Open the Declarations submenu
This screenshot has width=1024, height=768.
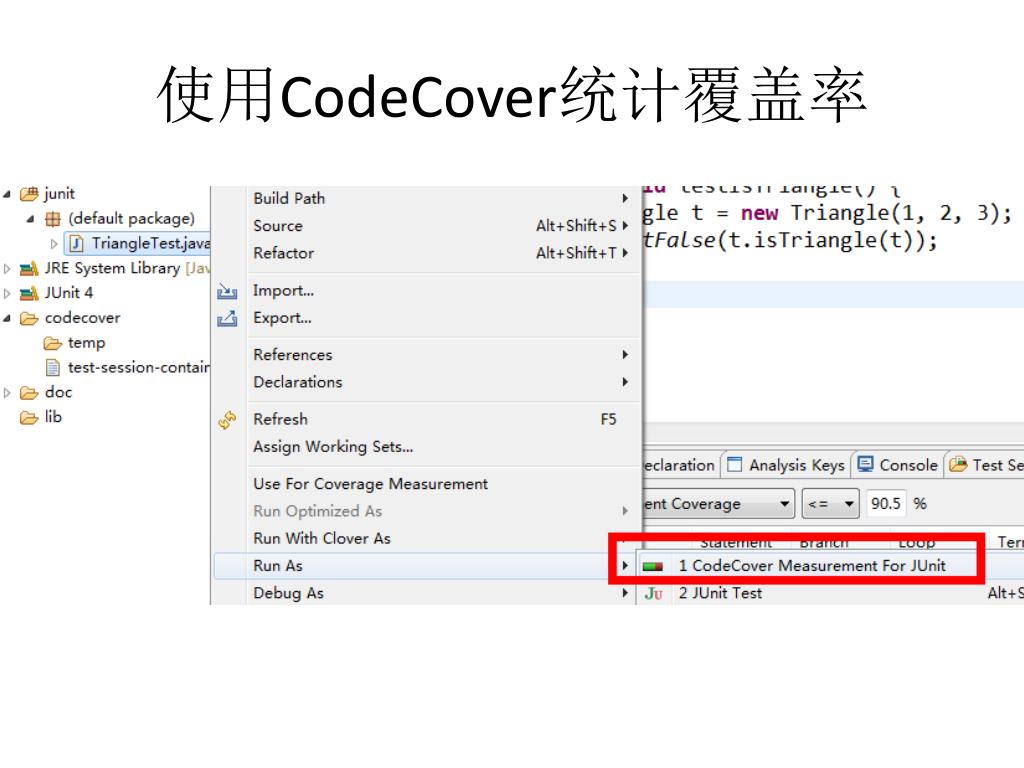(x=428, y=382)
